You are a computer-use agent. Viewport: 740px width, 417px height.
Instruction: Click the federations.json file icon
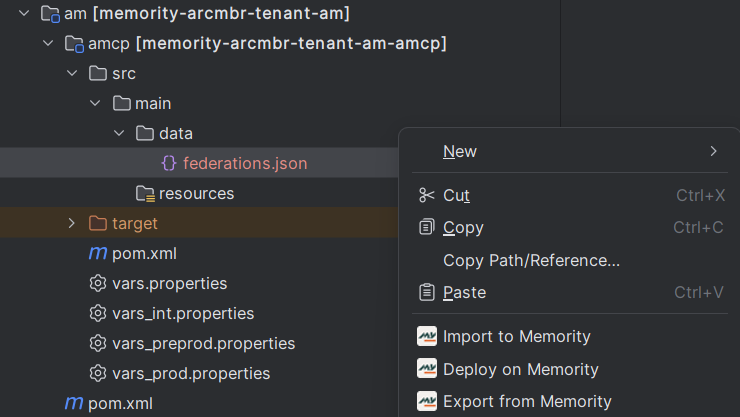click(169, 163)
